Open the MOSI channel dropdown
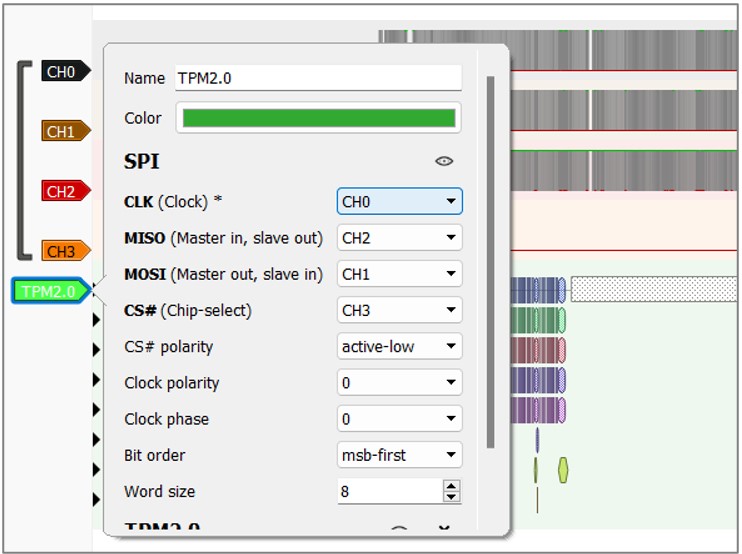Image resolution: width=742 pixels, height=554 pixels. (x=399, y=274)
